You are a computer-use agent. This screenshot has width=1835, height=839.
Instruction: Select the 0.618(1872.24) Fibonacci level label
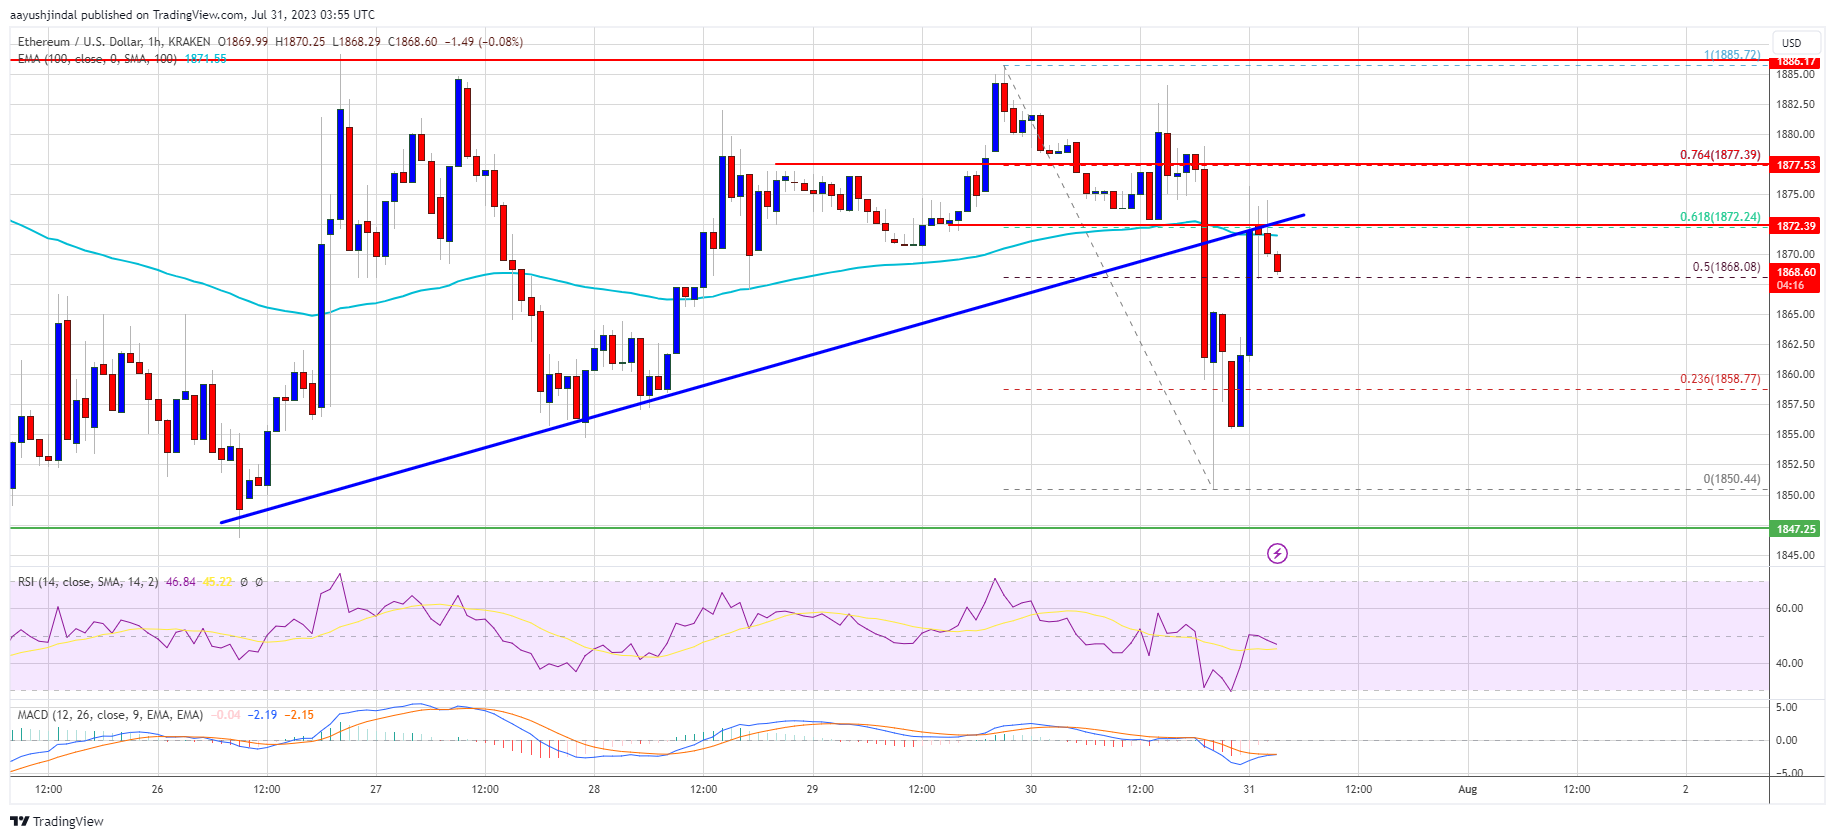coord(1719,217)
